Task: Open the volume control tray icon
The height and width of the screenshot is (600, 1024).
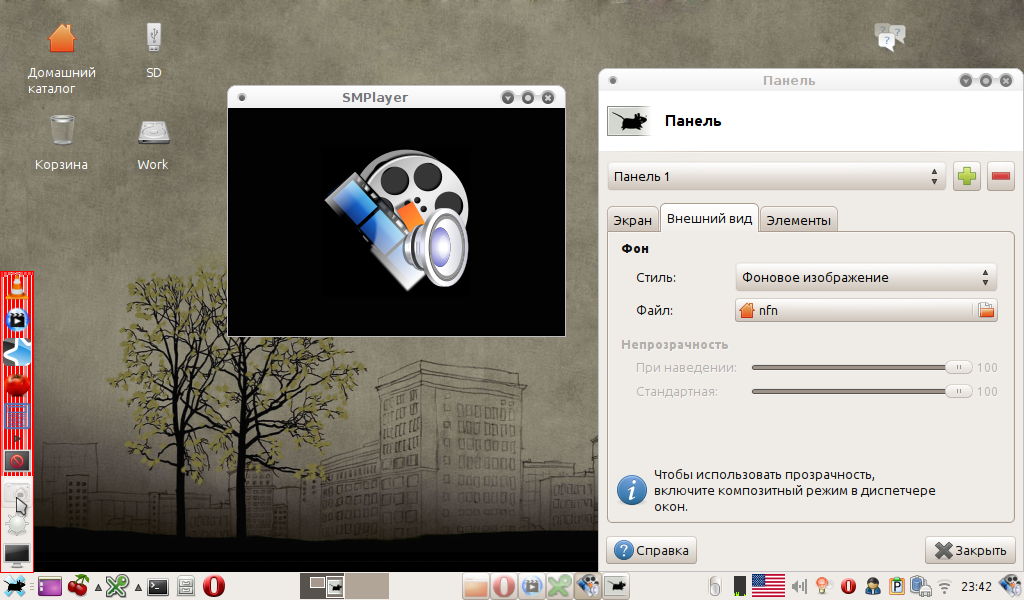Action: tap(799, 587)
